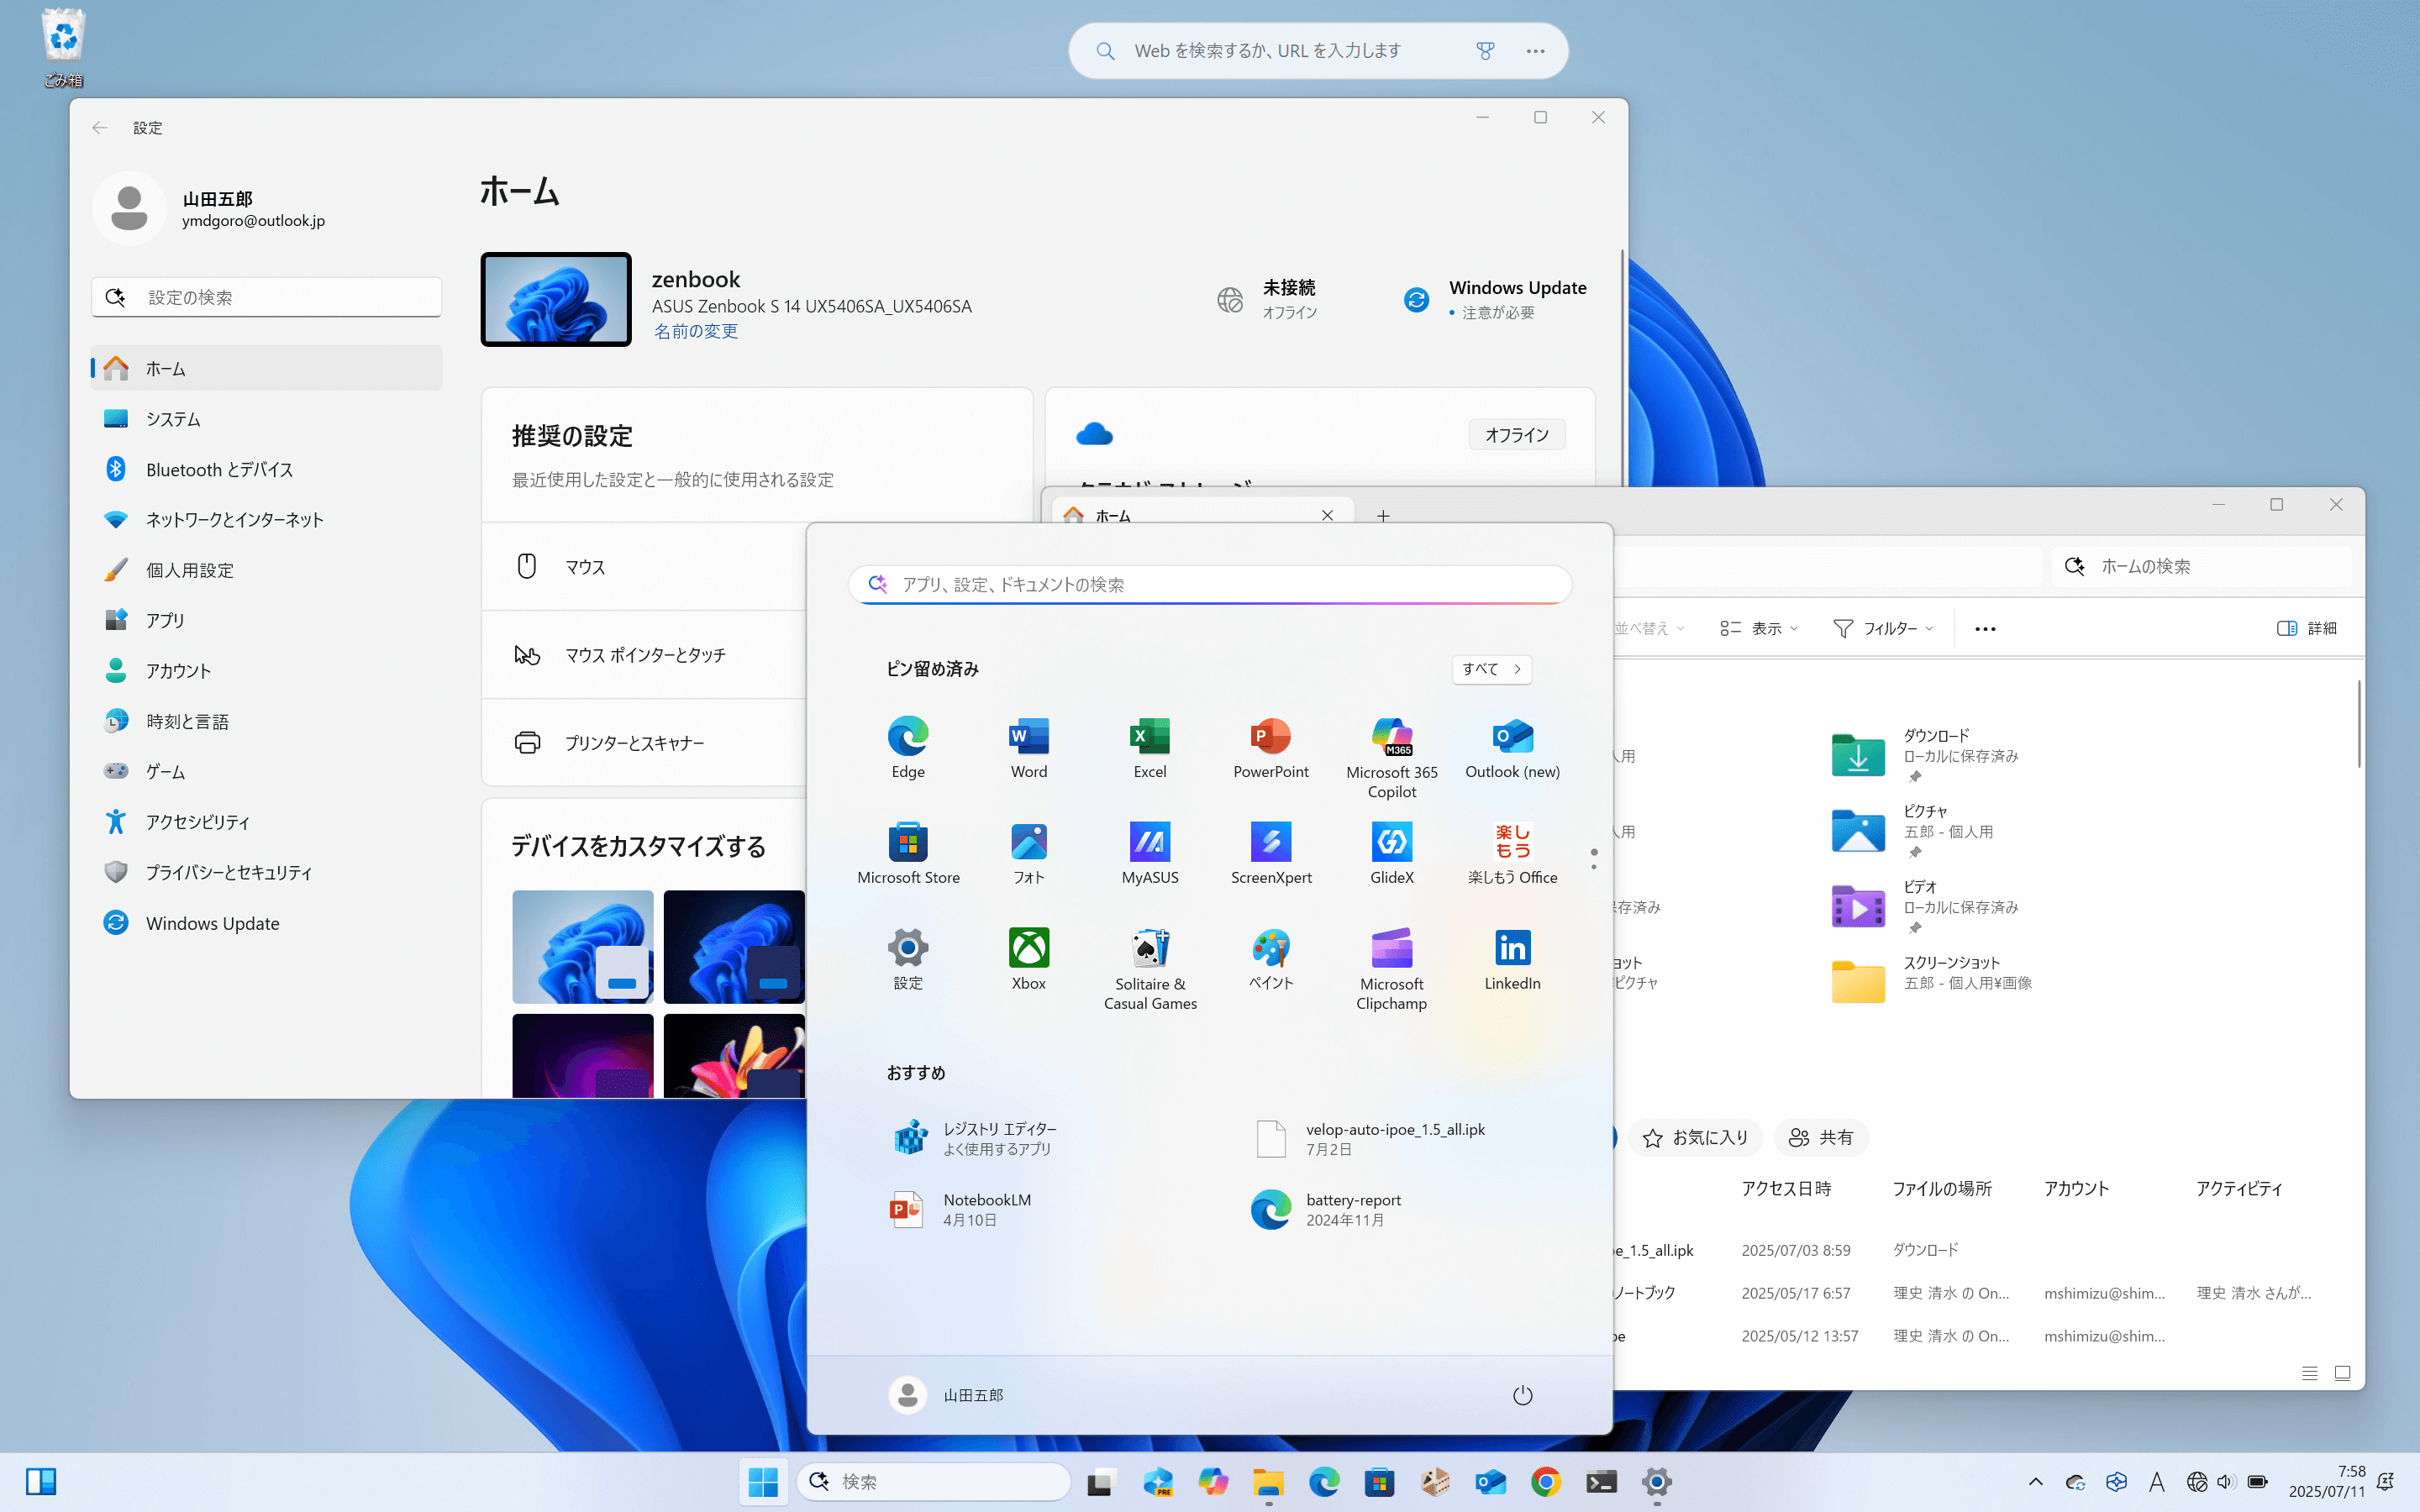
Task: Click the Windows Start button on taskbar
Action: (763, 1482)
